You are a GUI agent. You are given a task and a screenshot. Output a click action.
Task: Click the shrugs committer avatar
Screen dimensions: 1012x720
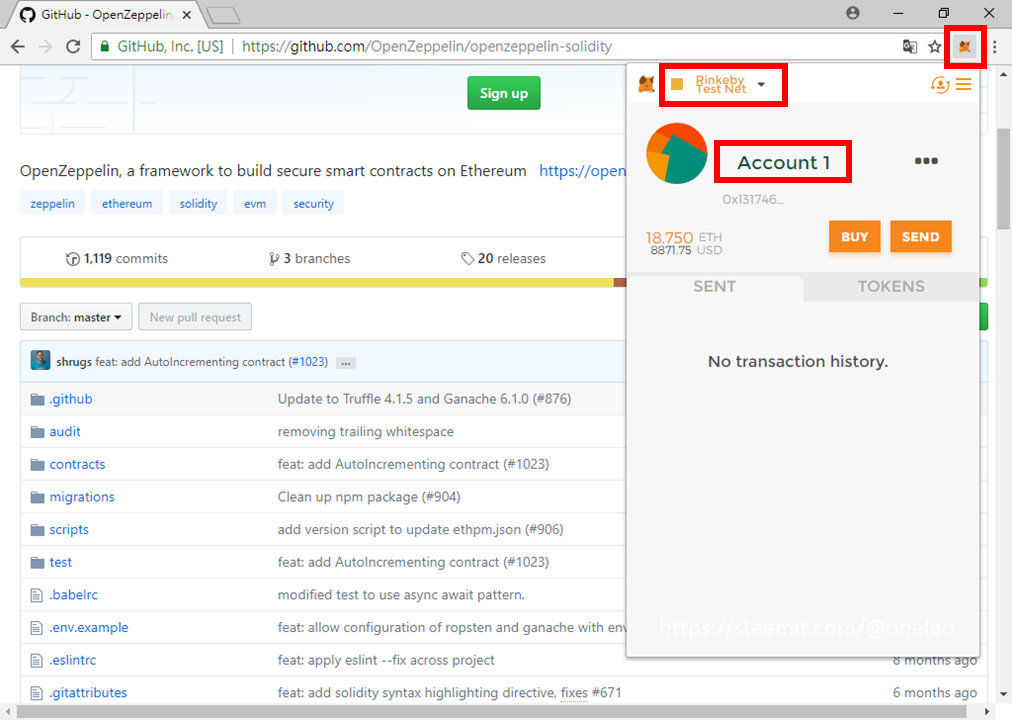(40, 360)
